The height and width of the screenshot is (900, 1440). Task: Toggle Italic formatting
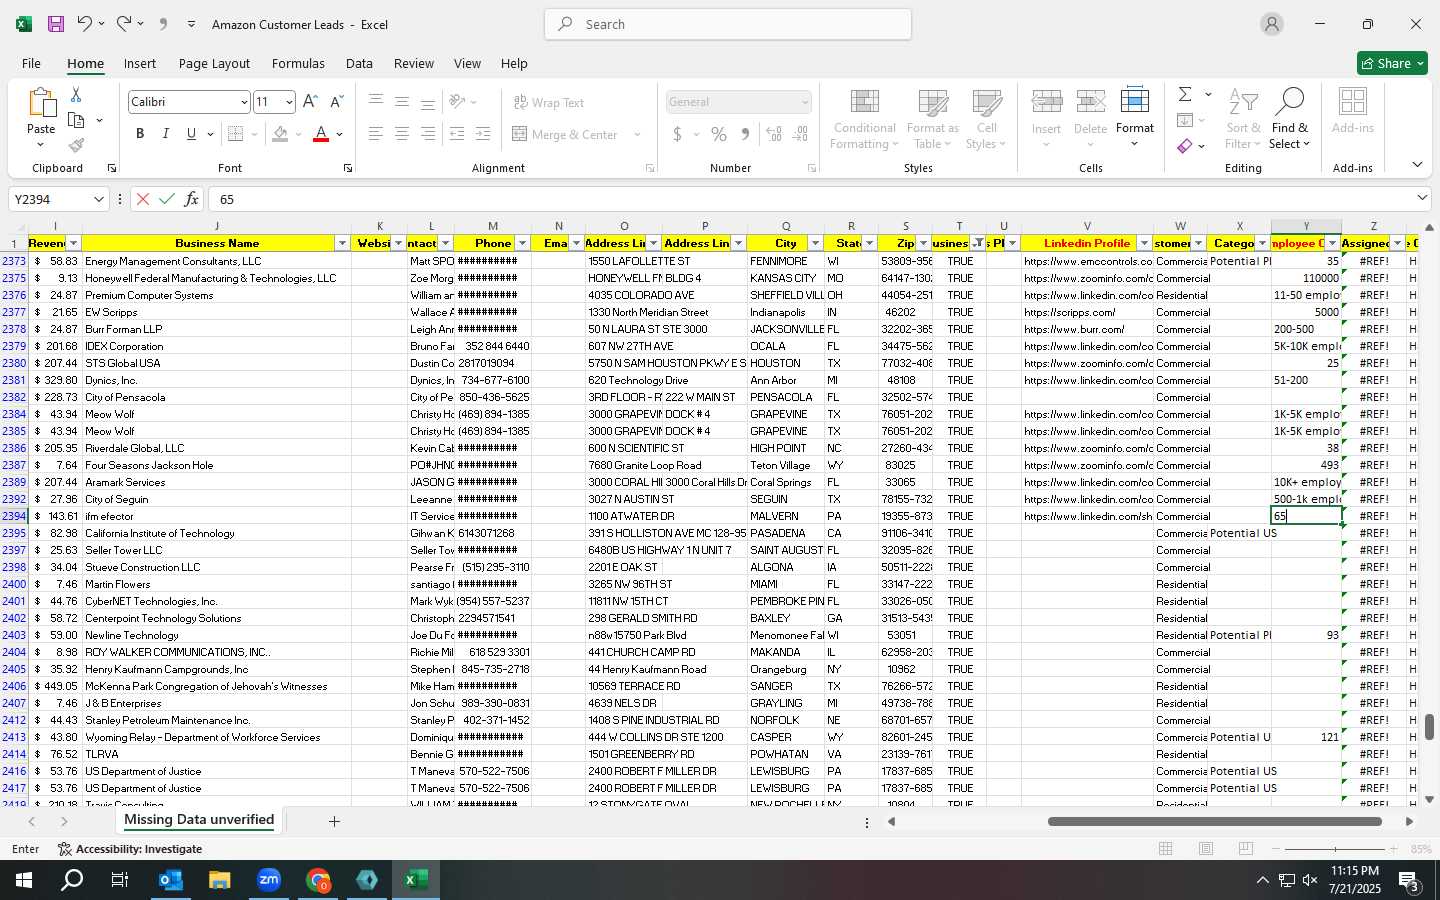pos(165,134)
